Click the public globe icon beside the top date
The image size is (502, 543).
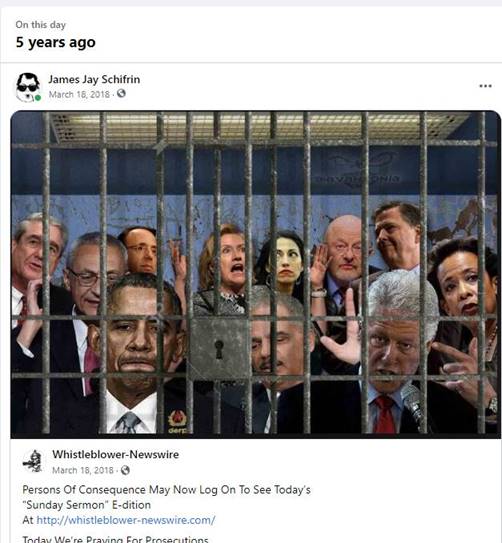point(121,94)
